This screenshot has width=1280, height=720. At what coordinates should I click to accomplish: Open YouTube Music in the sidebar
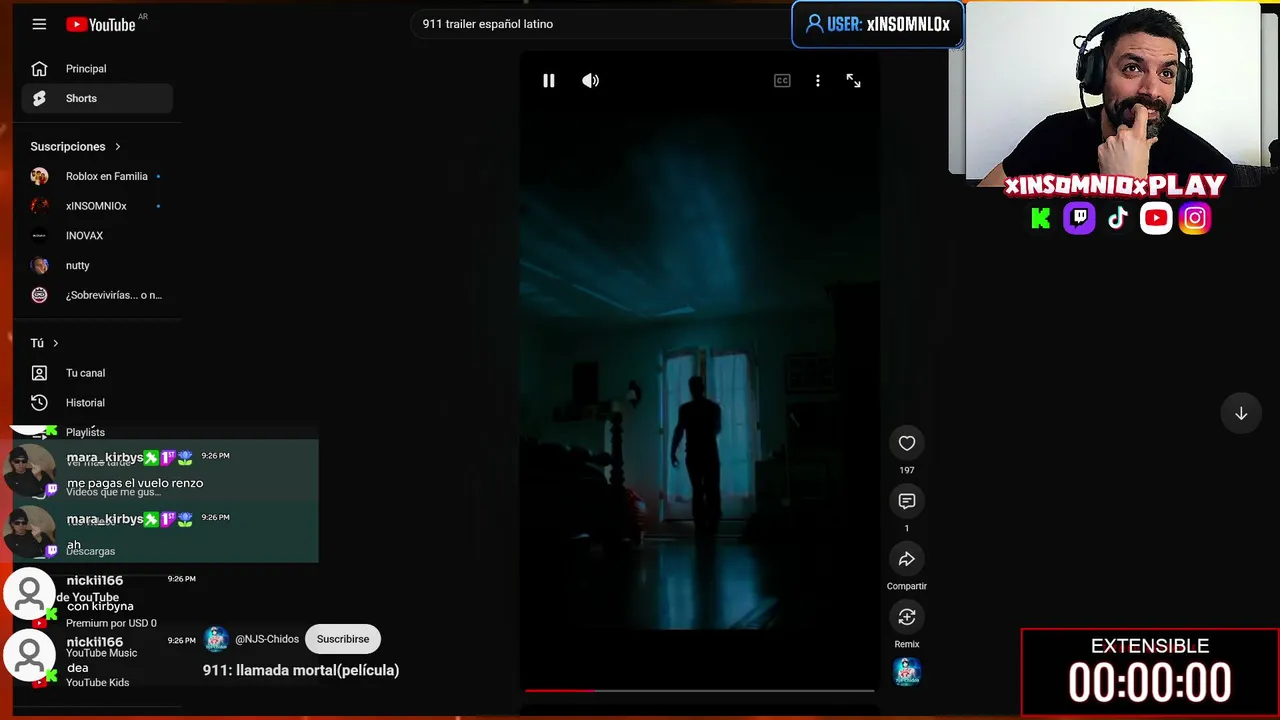[102, 654]
